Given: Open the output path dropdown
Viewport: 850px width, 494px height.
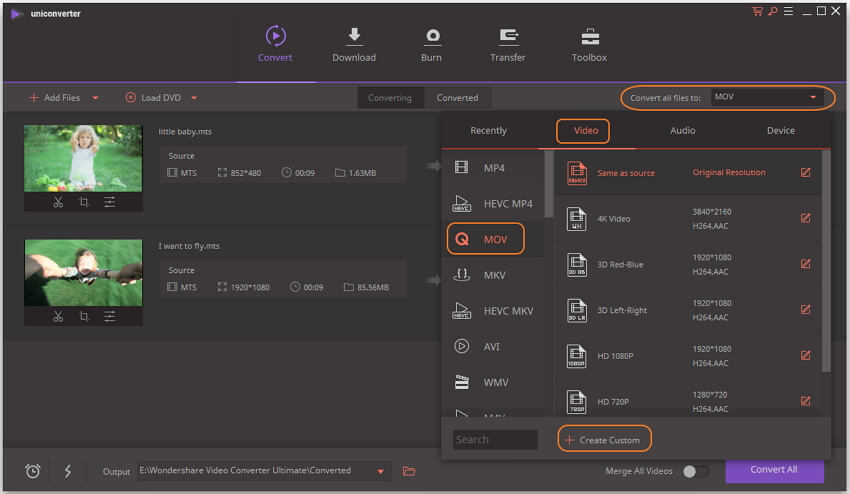Looking at the screenshot, I should (x=381, y=471).
